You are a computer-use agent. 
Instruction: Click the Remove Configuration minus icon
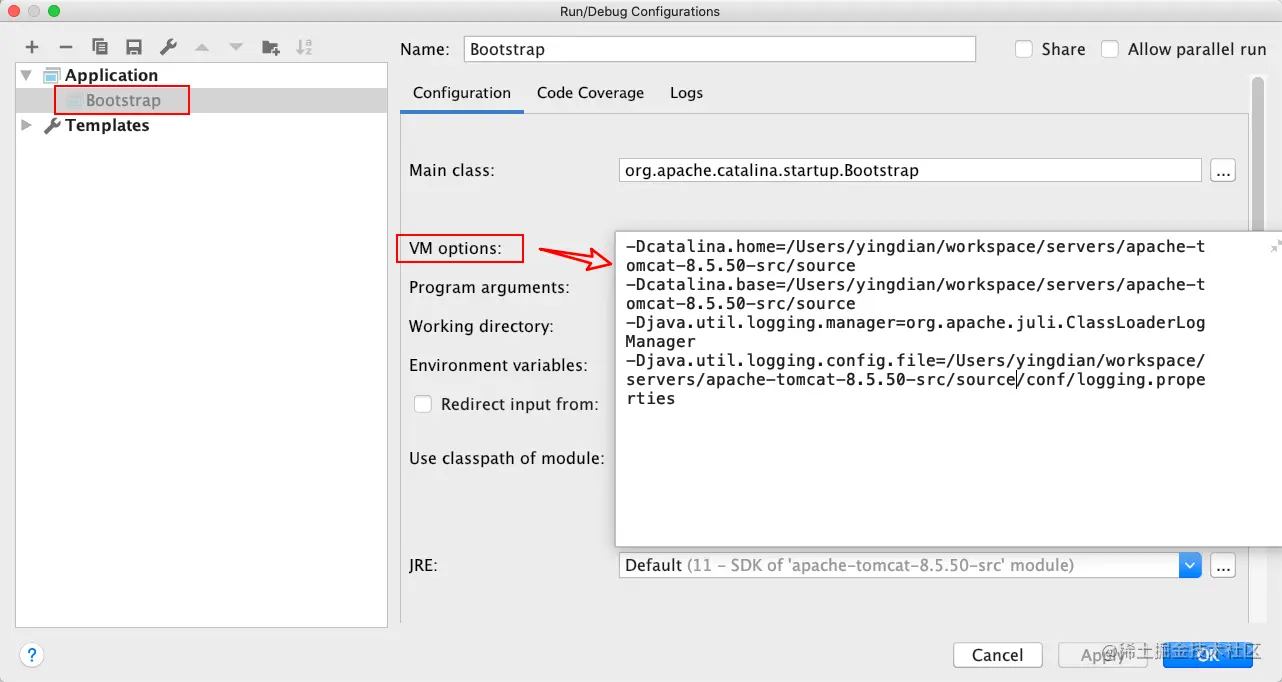(66, 47)
